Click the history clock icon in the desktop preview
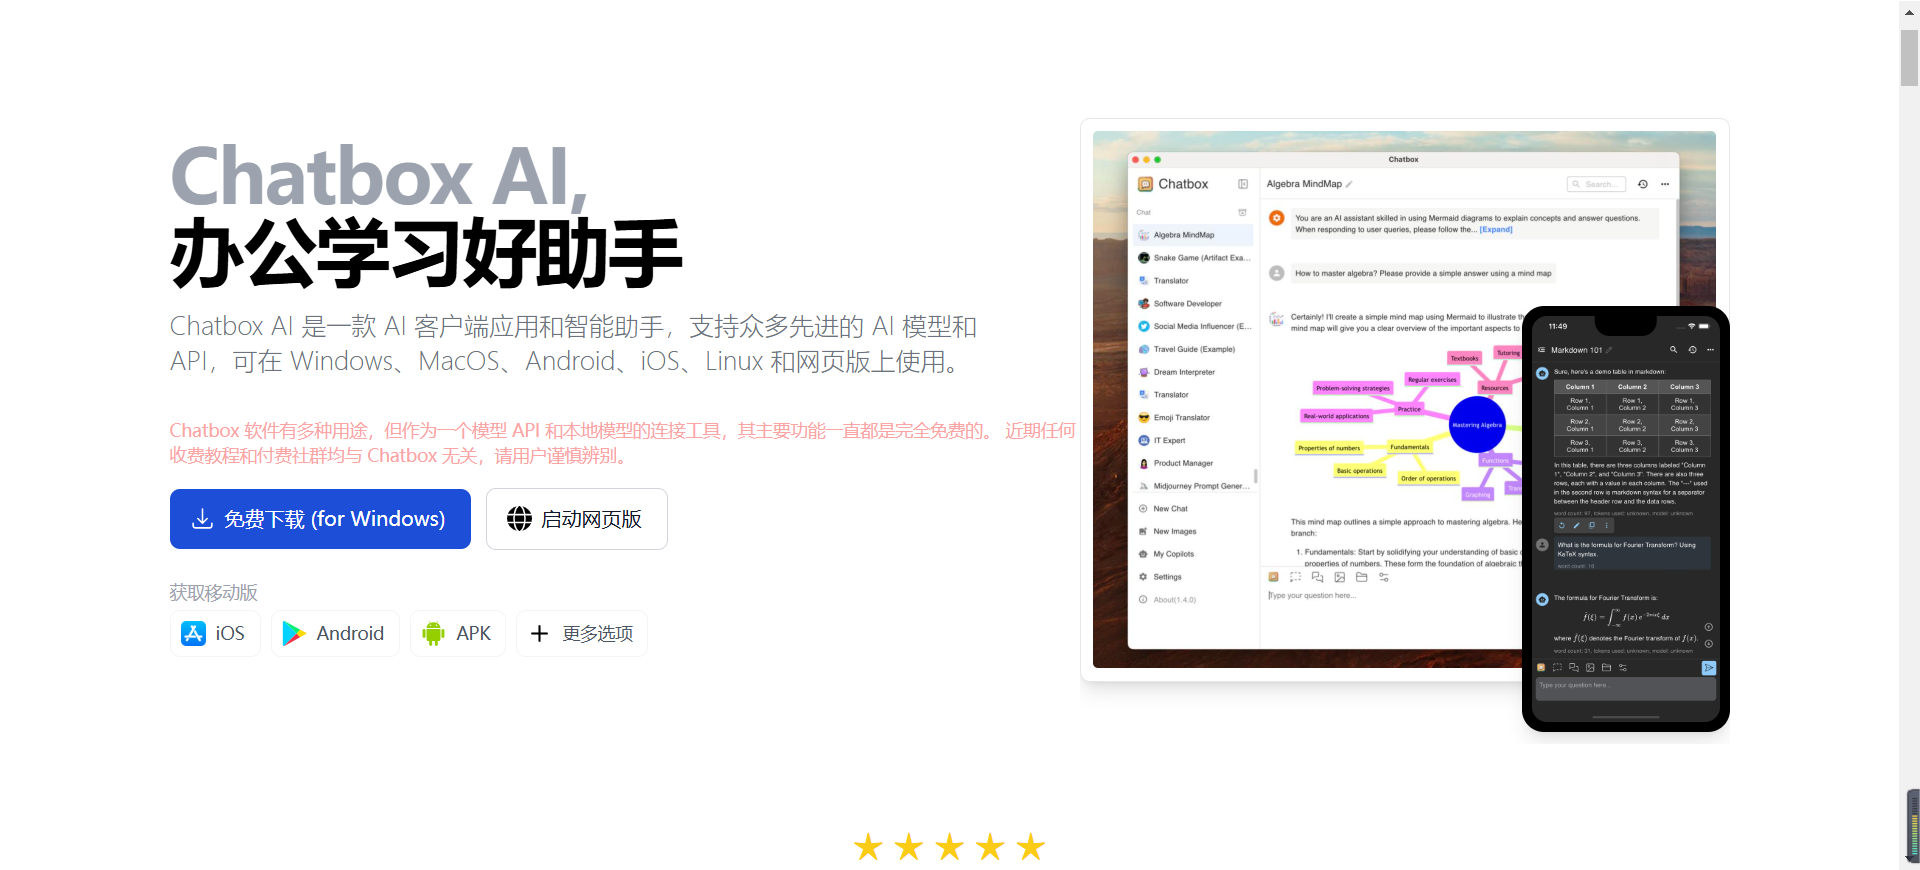This screenshot has height=870, width=1920. pos(1642,184)
